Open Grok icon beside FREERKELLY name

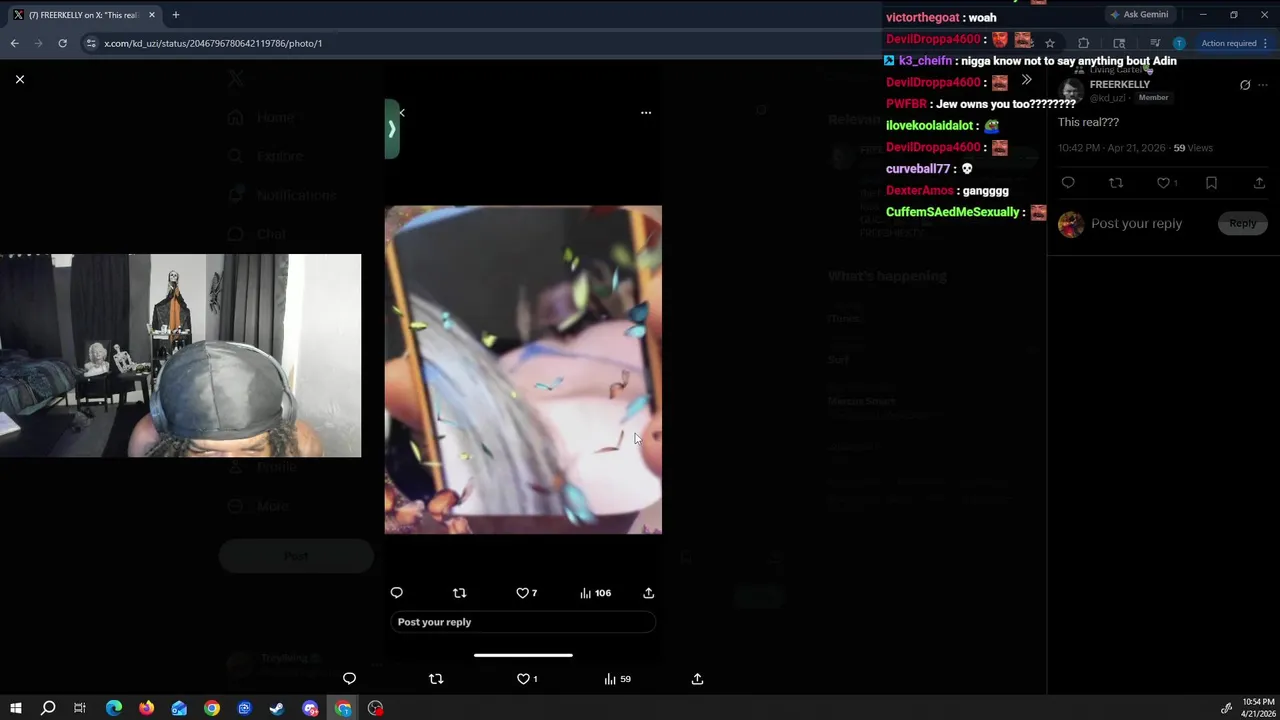1245,85
